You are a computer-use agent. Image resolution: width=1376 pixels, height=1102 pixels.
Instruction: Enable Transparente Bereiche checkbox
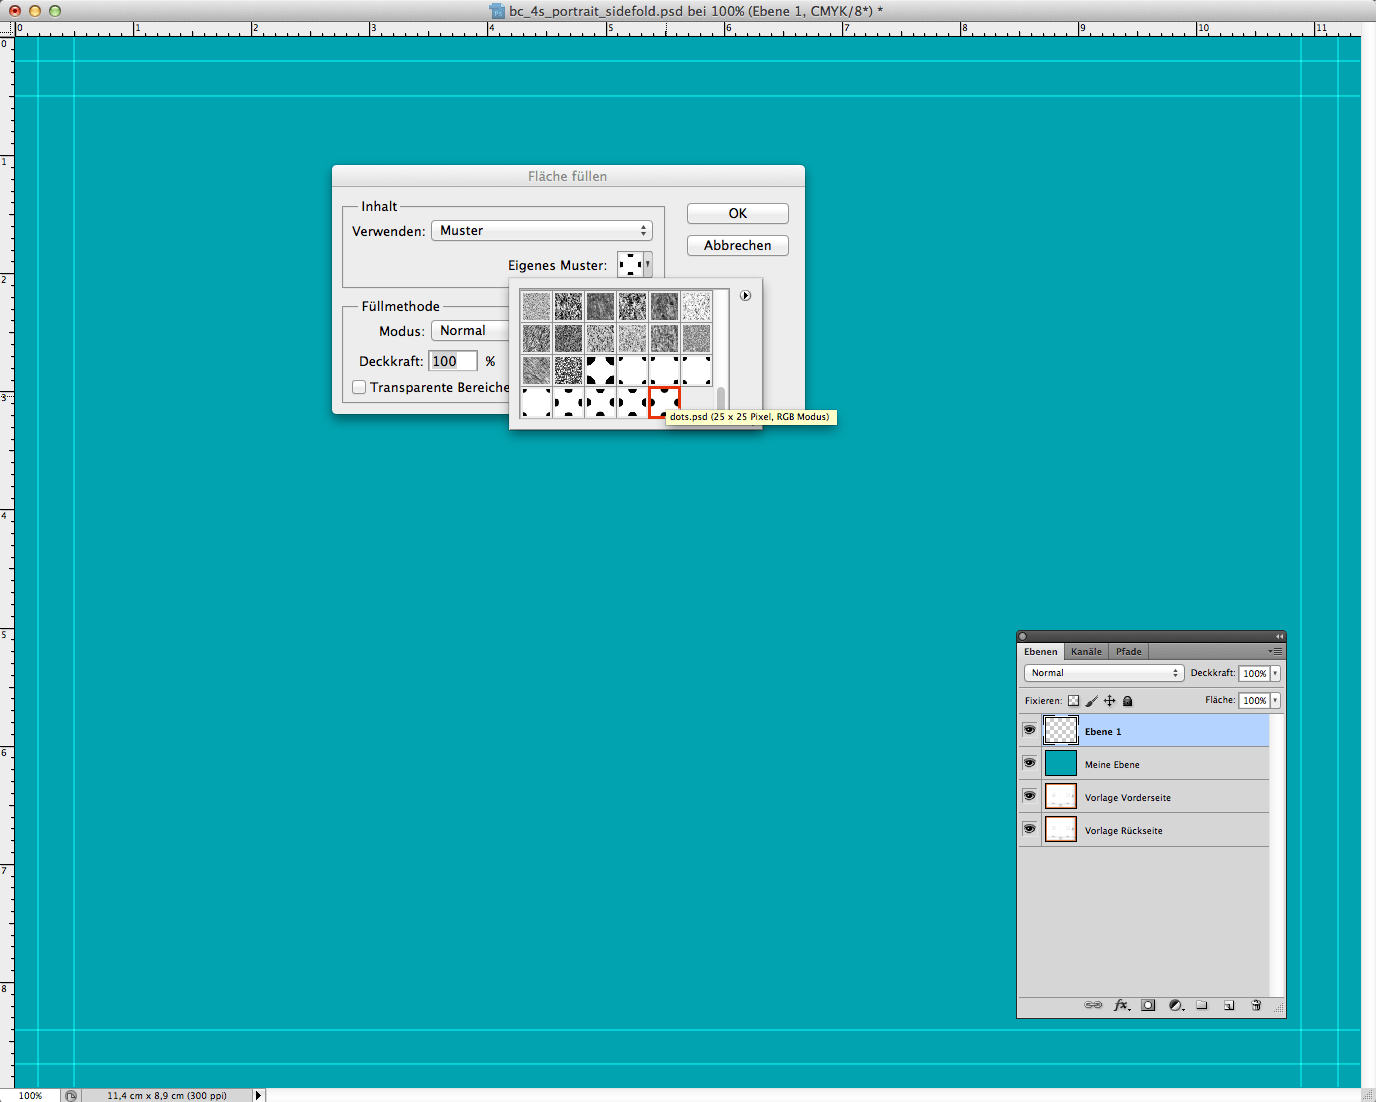click(359, 387)
